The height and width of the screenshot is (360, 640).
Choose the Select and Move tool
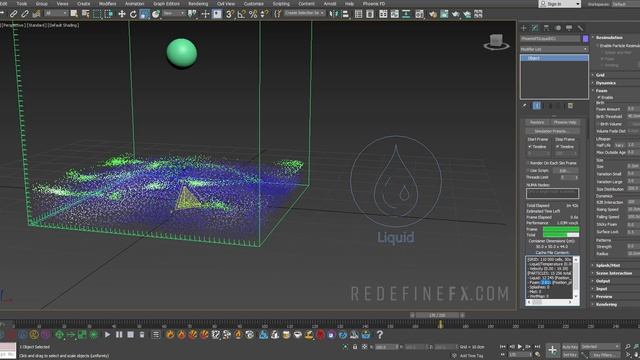(x=122, y=14)
